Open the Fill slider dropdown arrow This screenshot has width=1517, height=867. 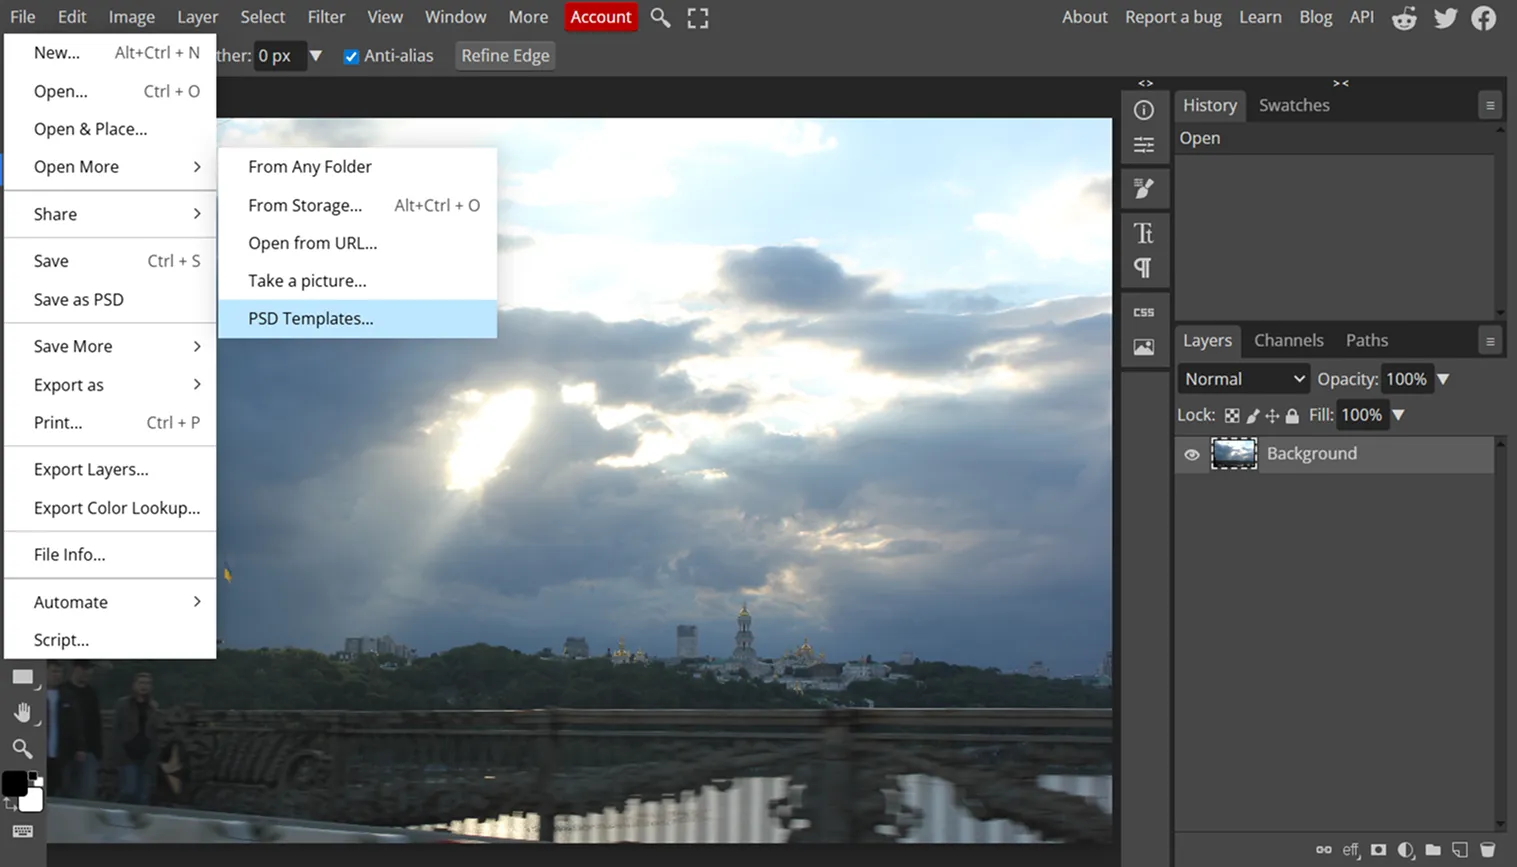coord(1398,415)
